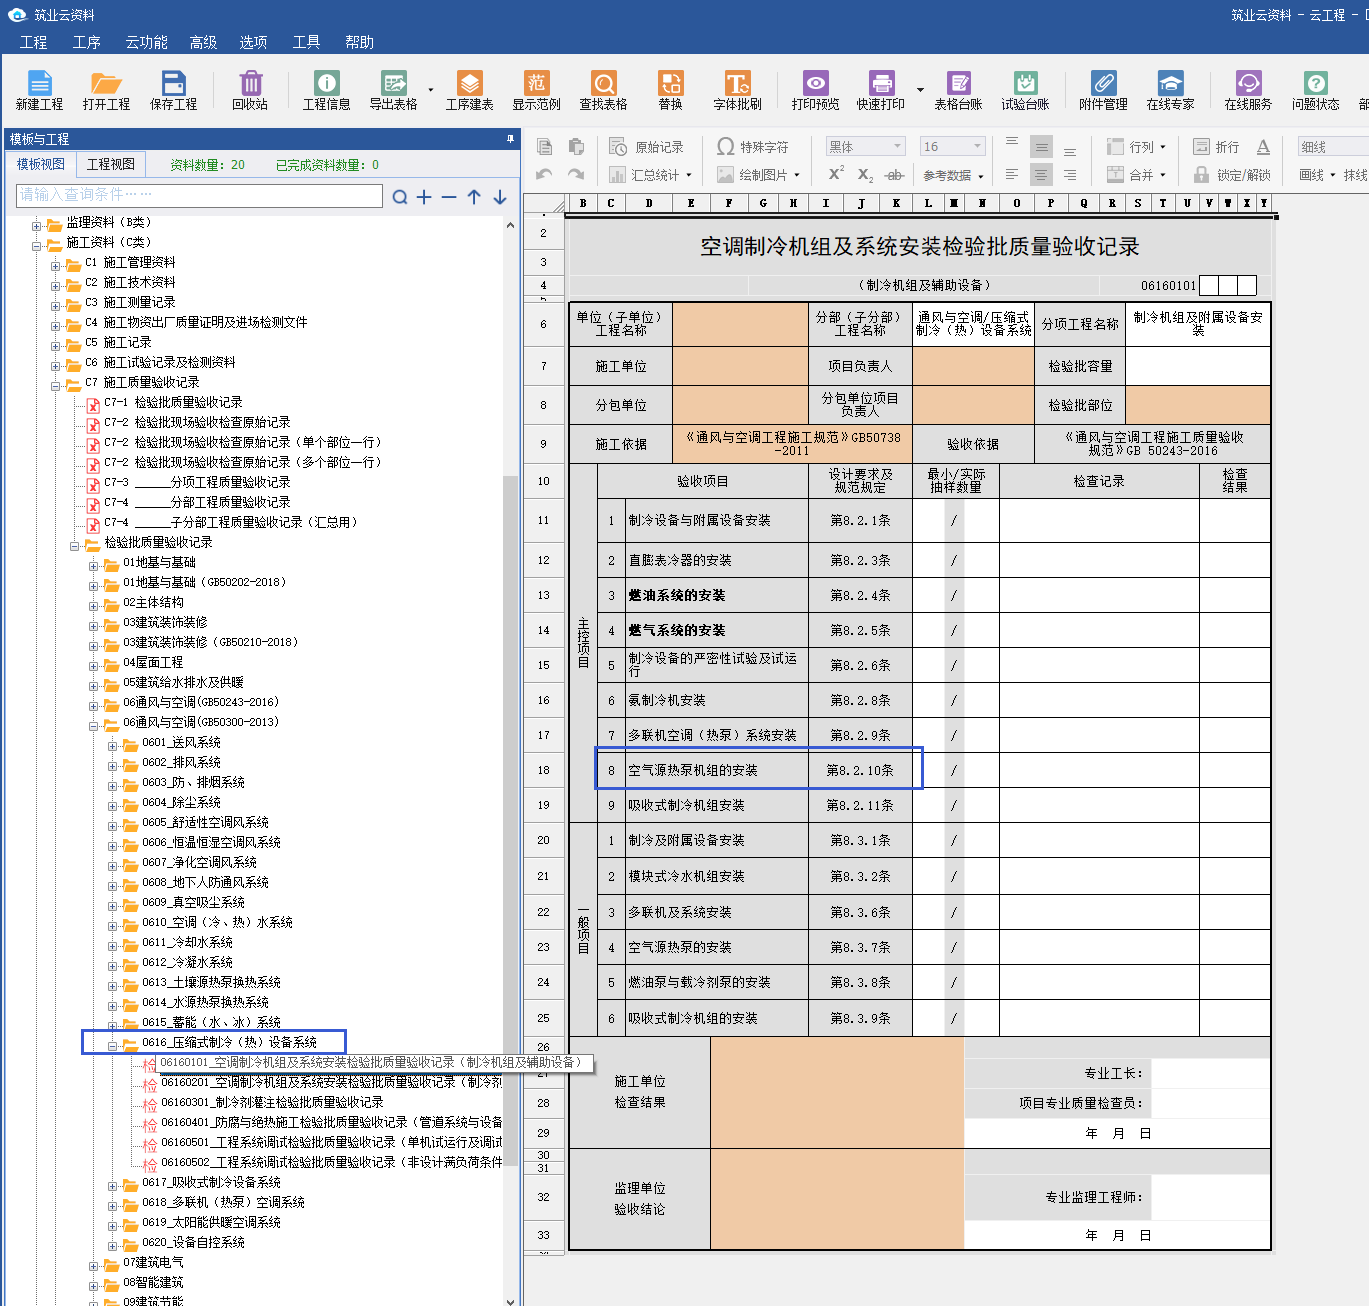Switch to the 模板视图 tab

41,164
